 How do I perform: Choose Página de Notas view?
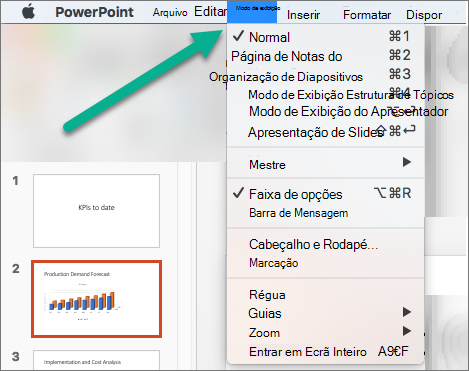[325, 56]
